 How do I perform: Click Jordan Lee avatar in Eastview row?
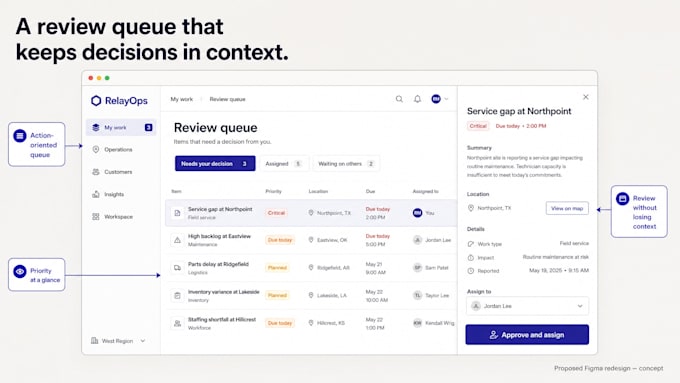[x=417, y=240]
